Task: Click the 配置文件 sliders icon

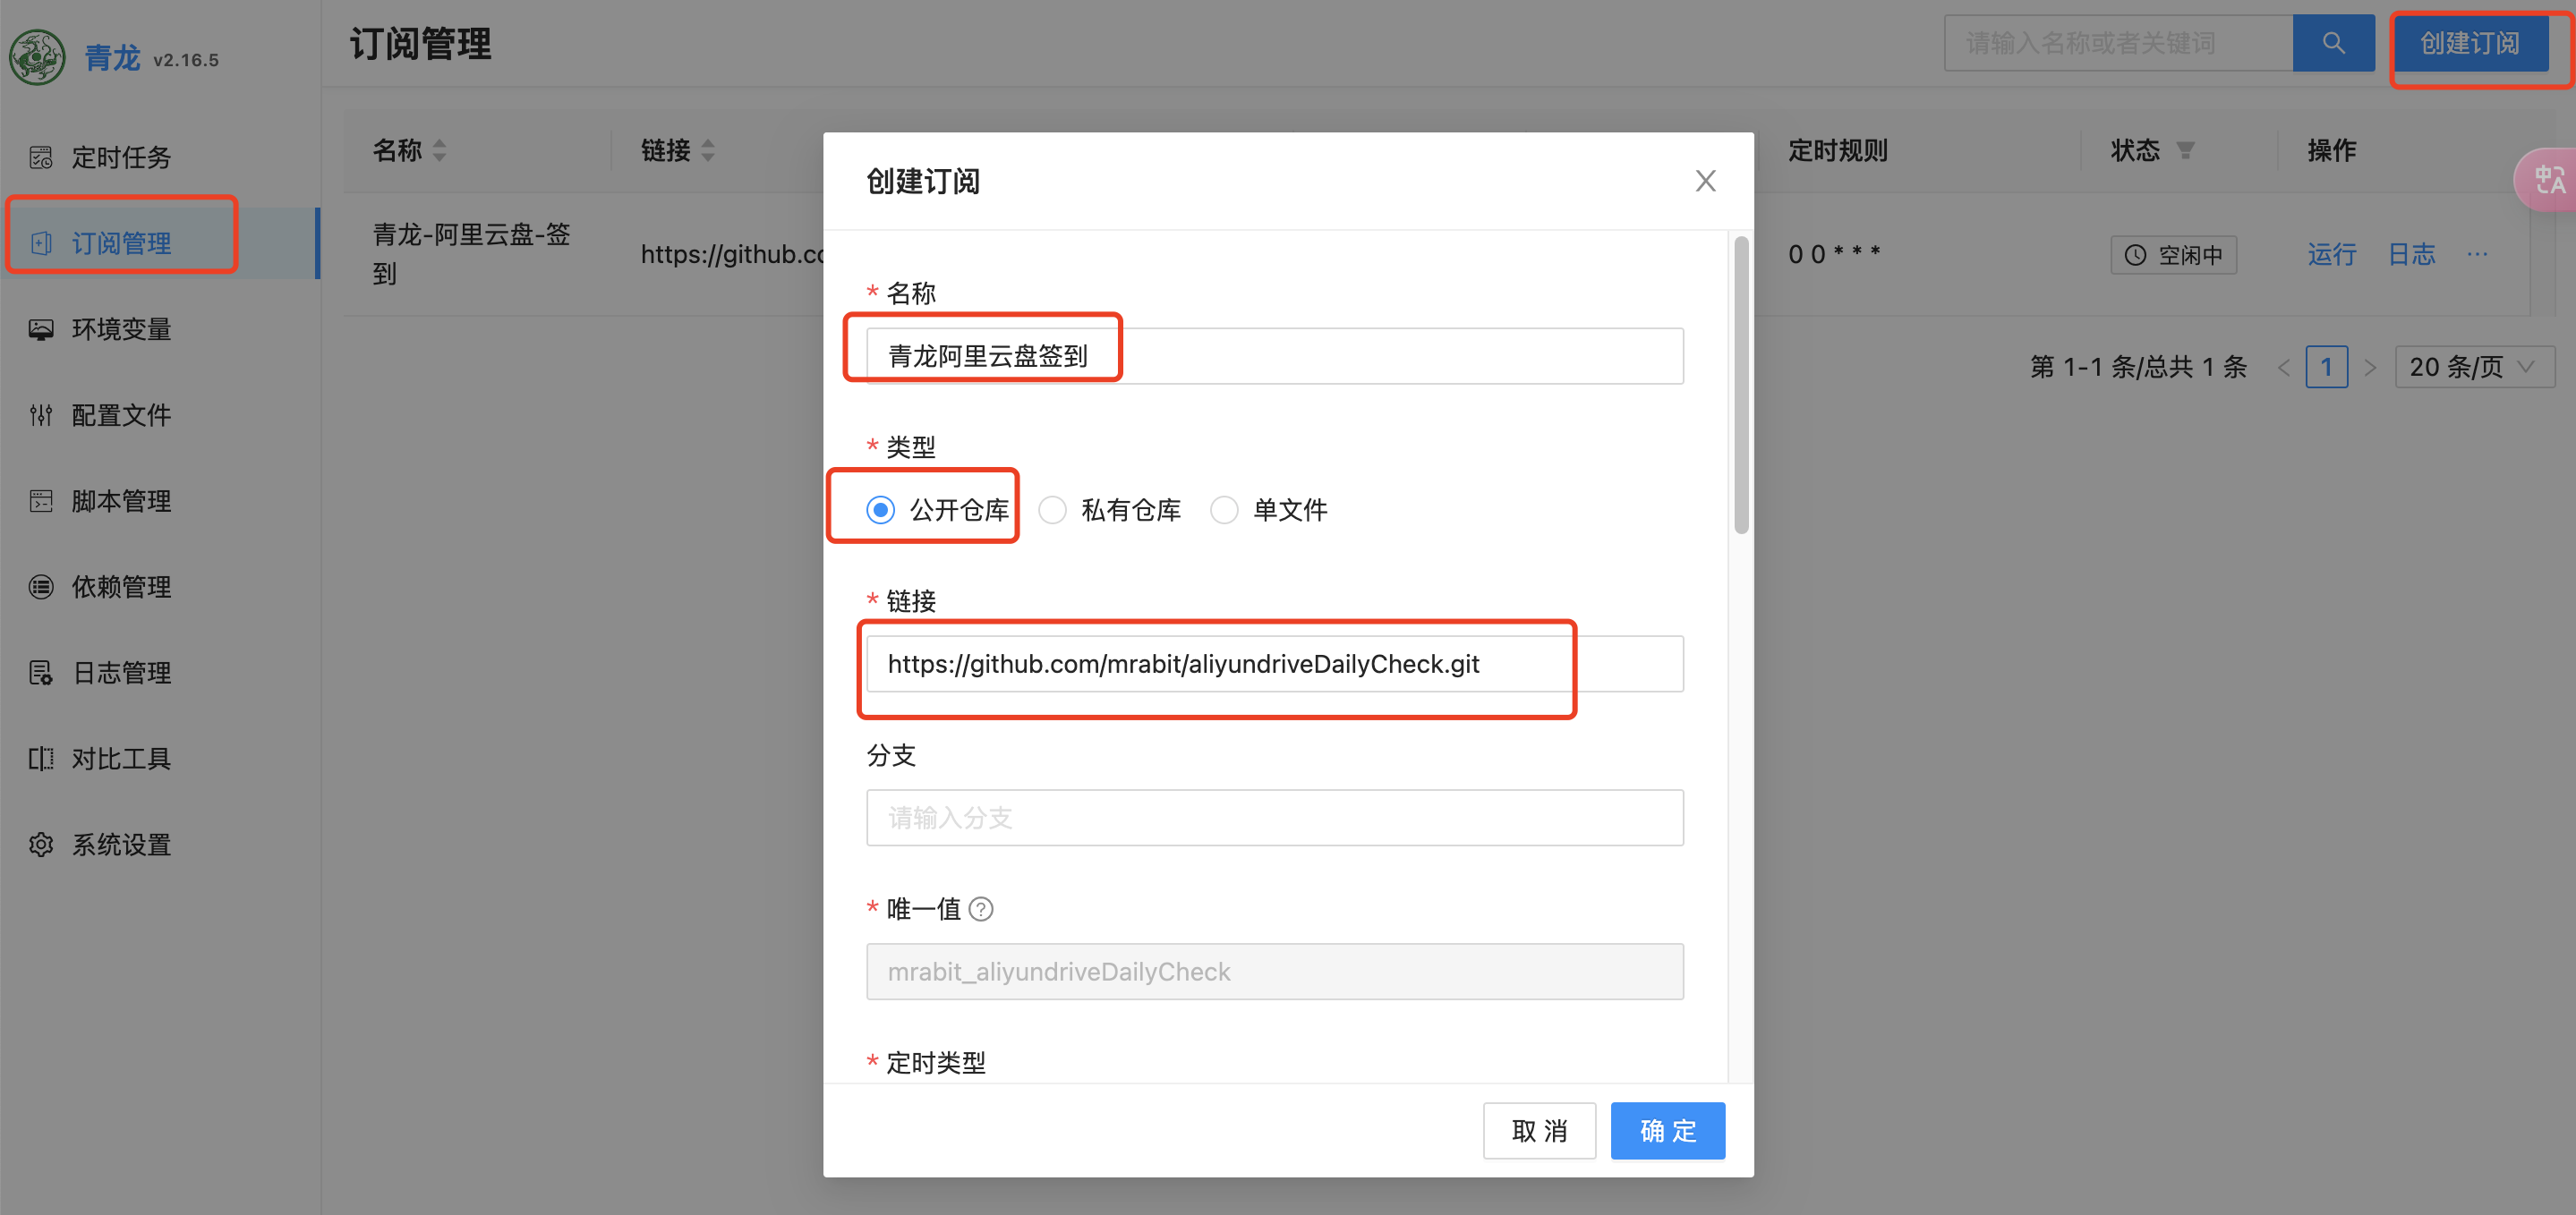Action: [41, 415]
